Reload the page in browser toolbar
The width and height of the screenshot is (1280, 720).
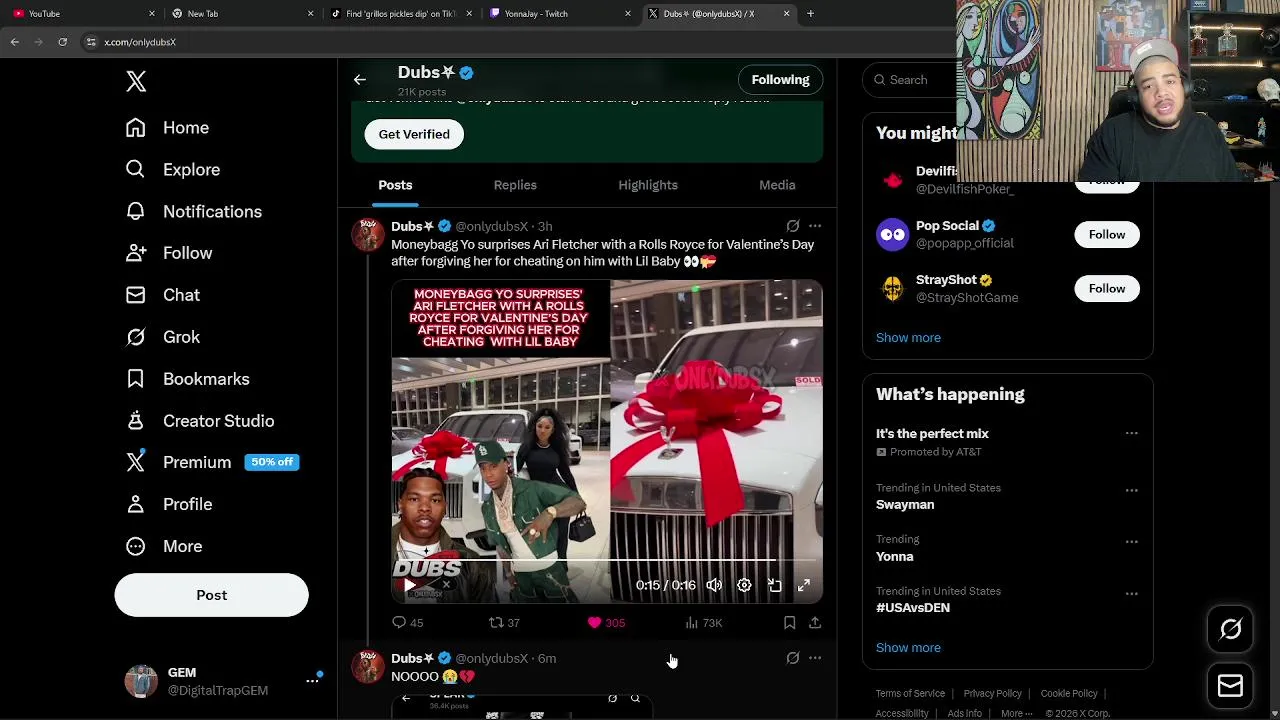tap(62, 42)
